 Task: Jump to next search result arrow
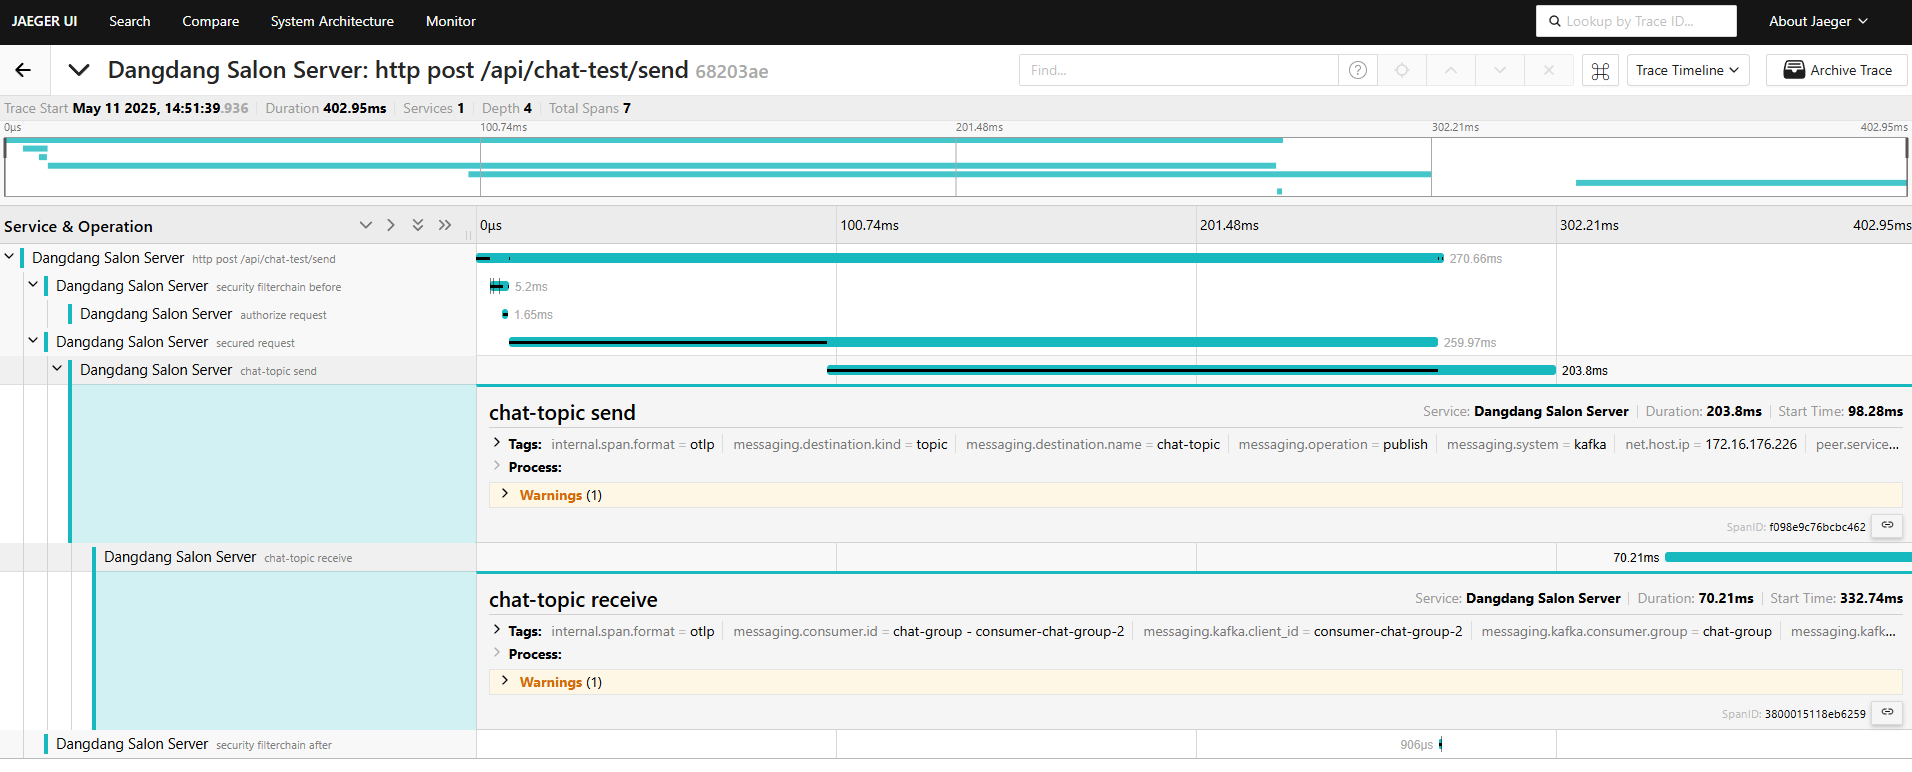click(x=1500, y=70)
